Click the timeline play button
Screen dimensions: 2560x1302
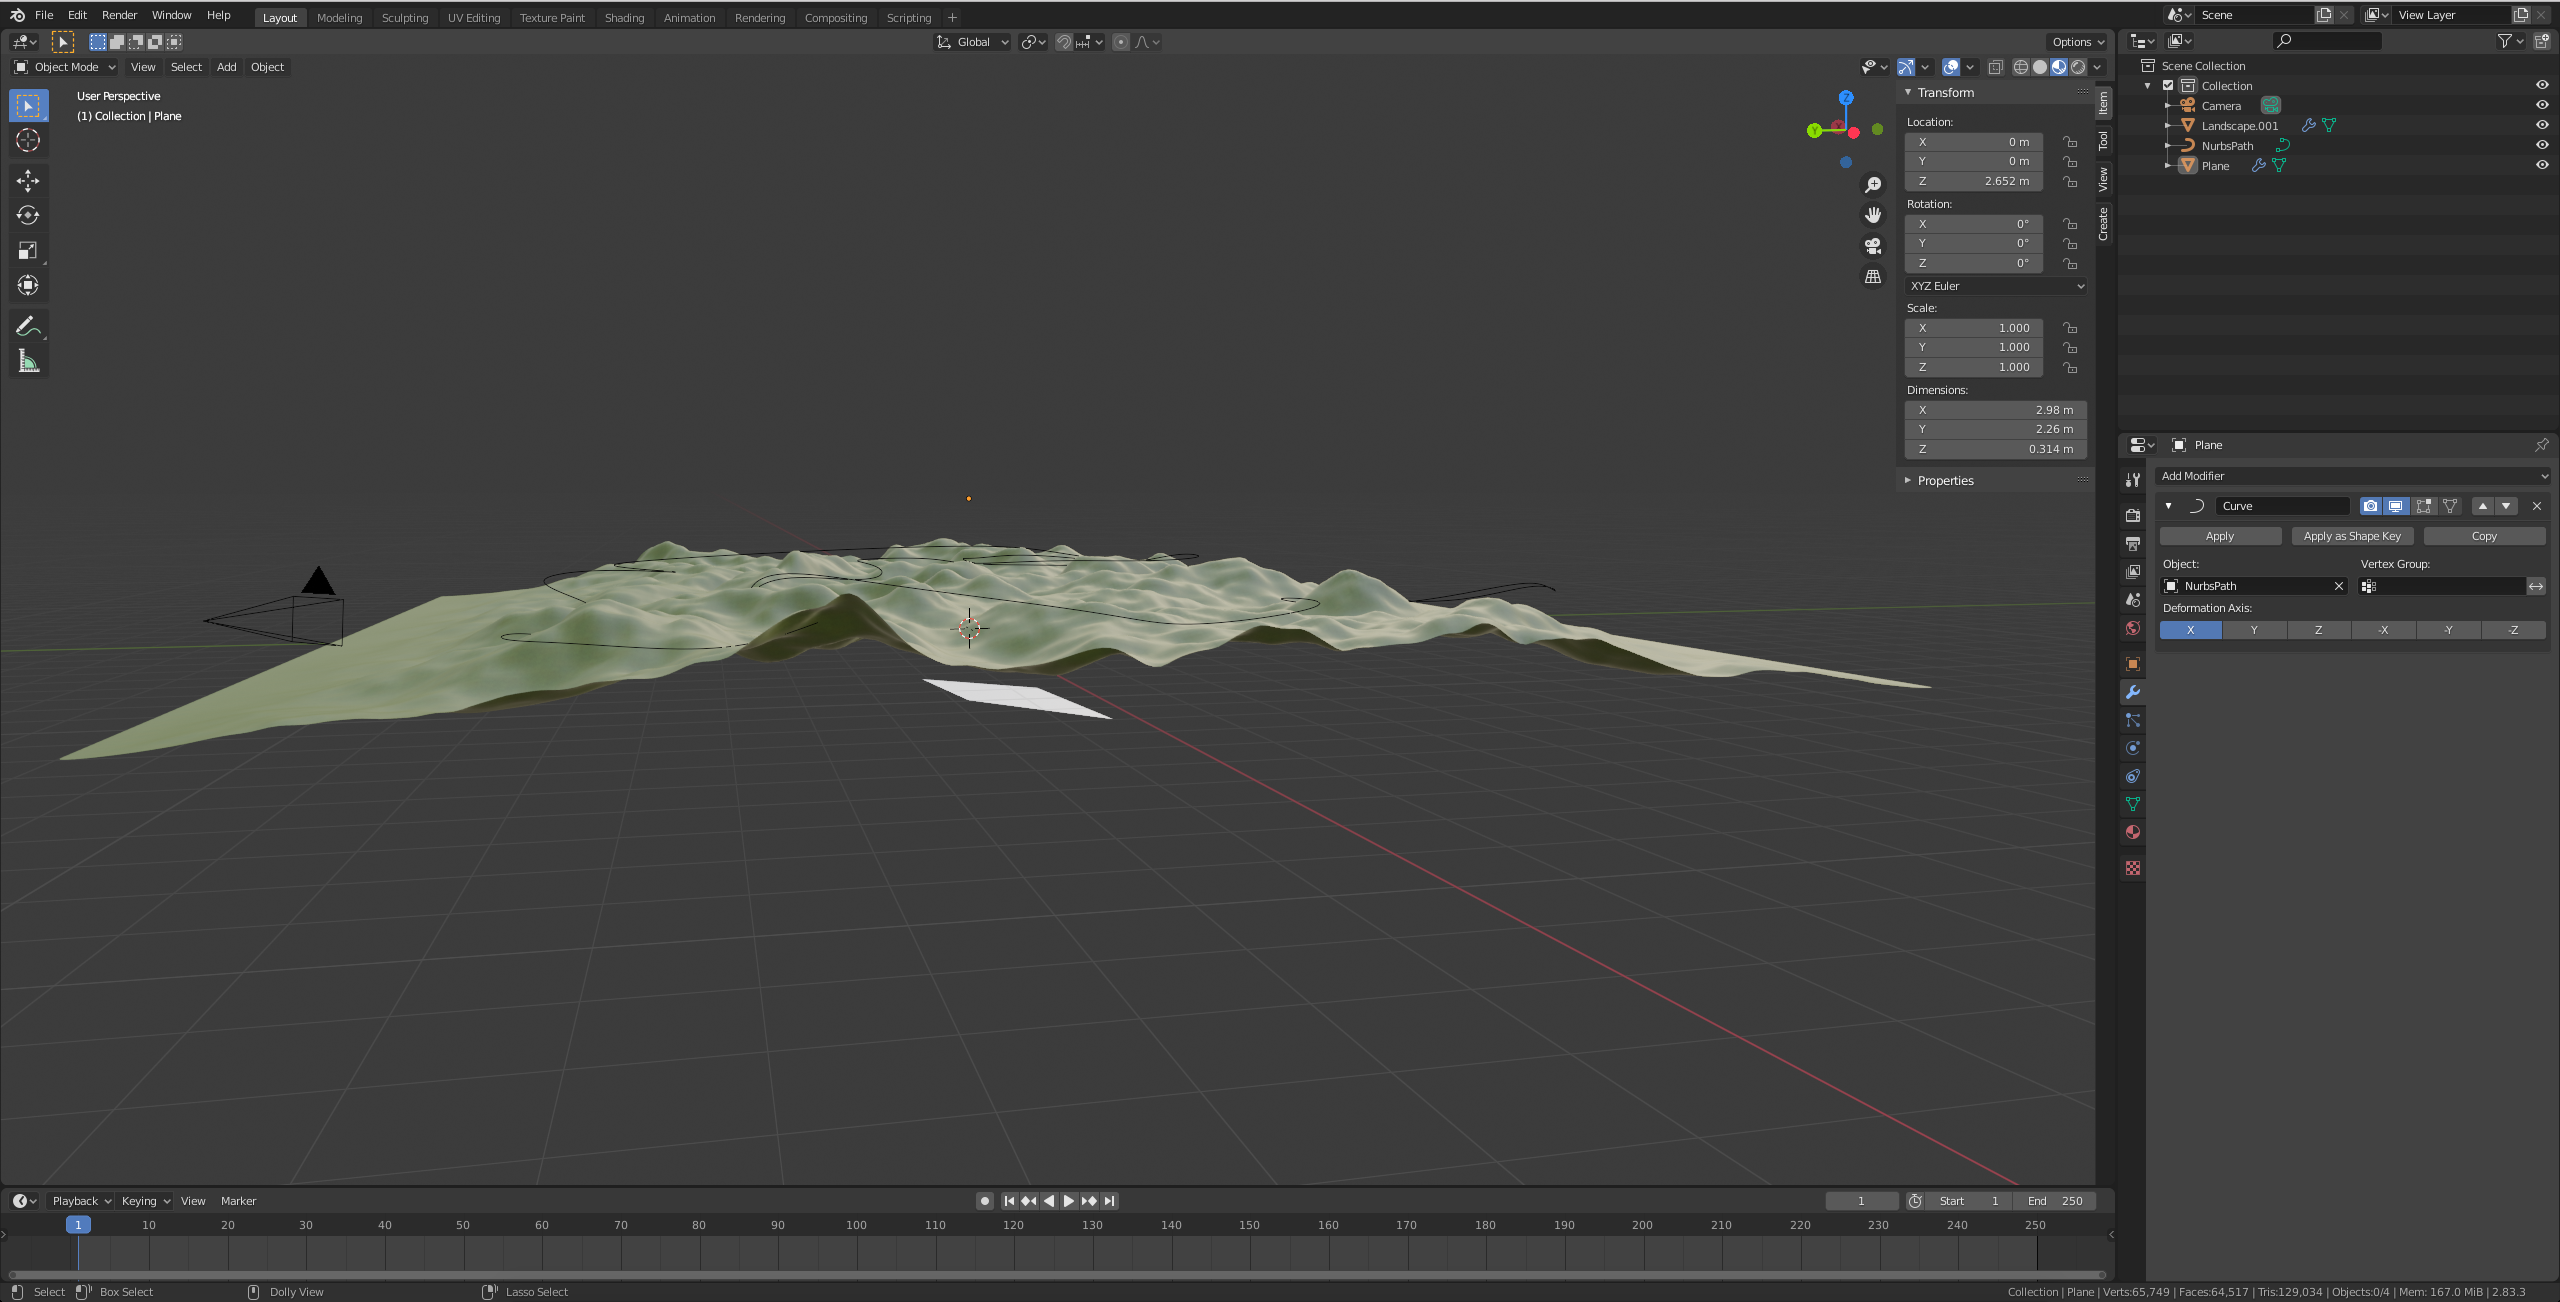point(1068,1201)
